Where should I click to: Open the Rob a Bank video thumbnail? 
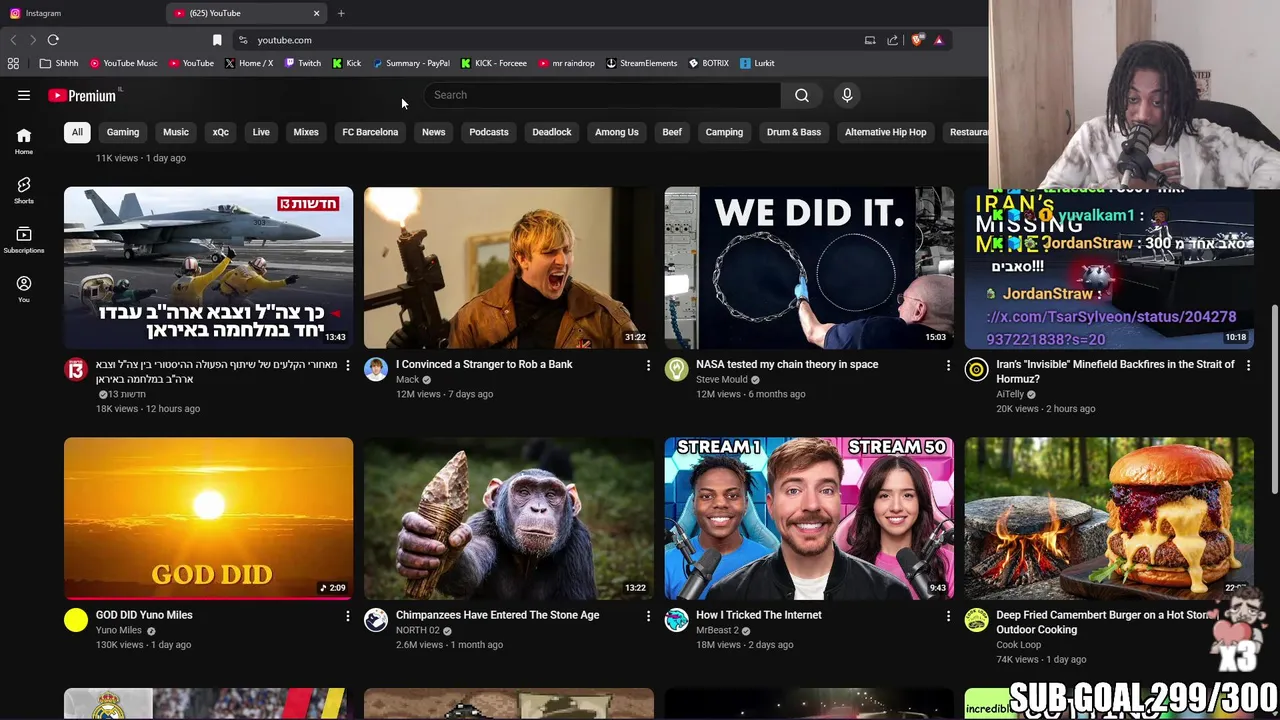(x=509, y=267)
